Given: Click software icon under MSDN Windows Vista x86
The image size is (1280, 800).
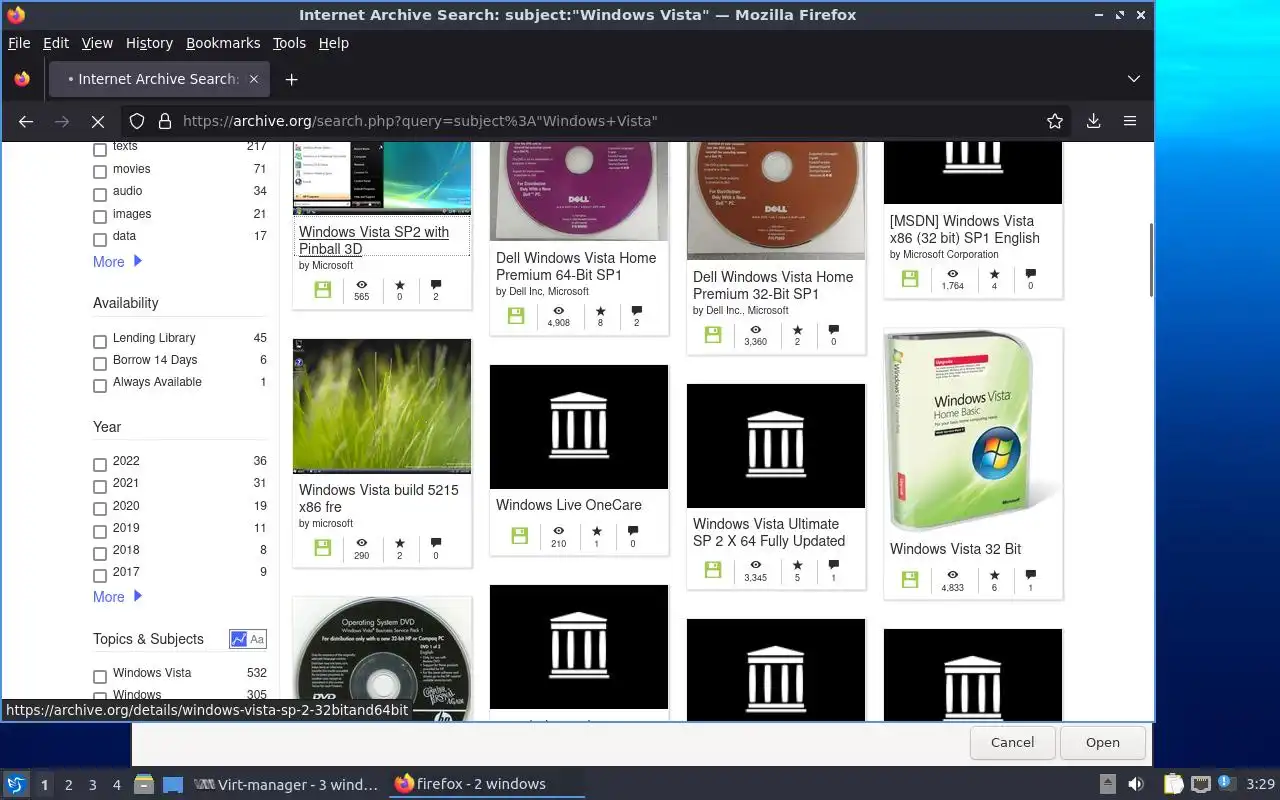Looking at the screenshot, I should (910, 279).
